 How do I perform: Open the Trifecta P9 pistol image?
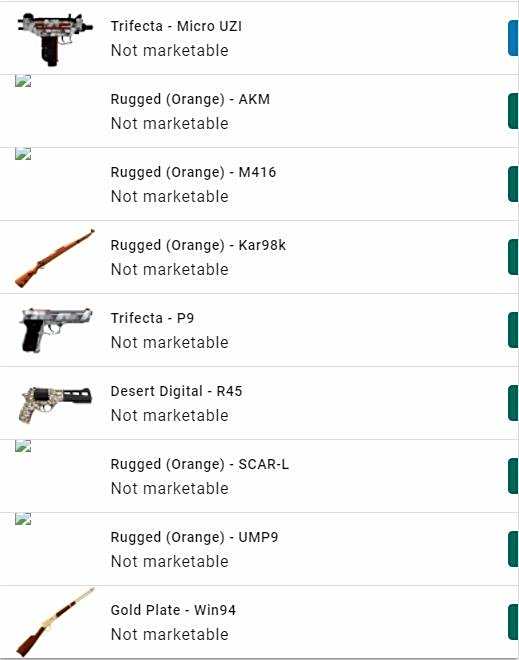coord(56,330)
